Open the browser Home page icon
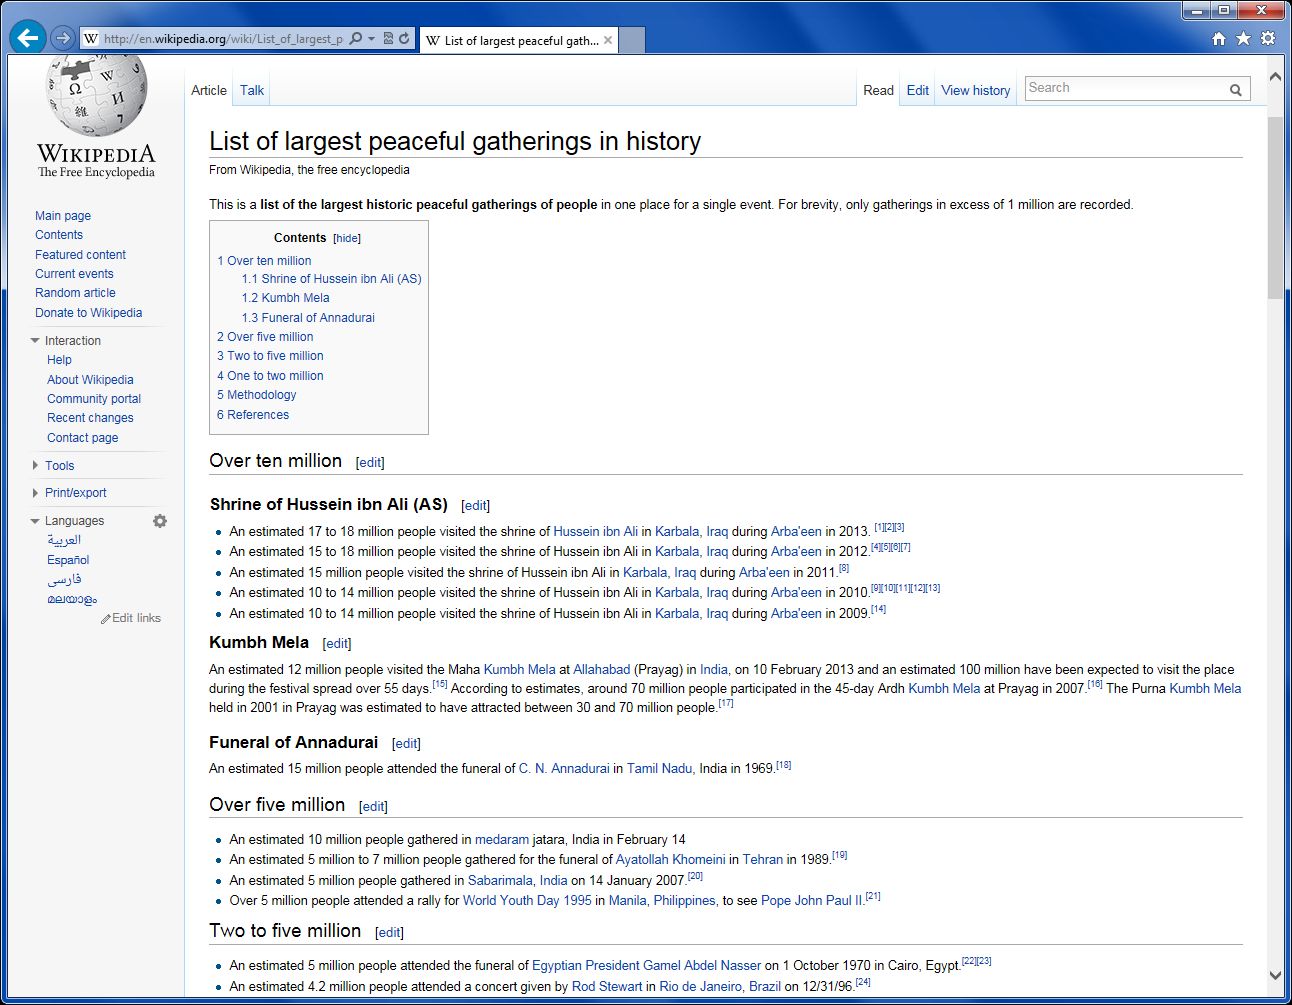Screen dimensions: 1292x1005 (1218, 39)
